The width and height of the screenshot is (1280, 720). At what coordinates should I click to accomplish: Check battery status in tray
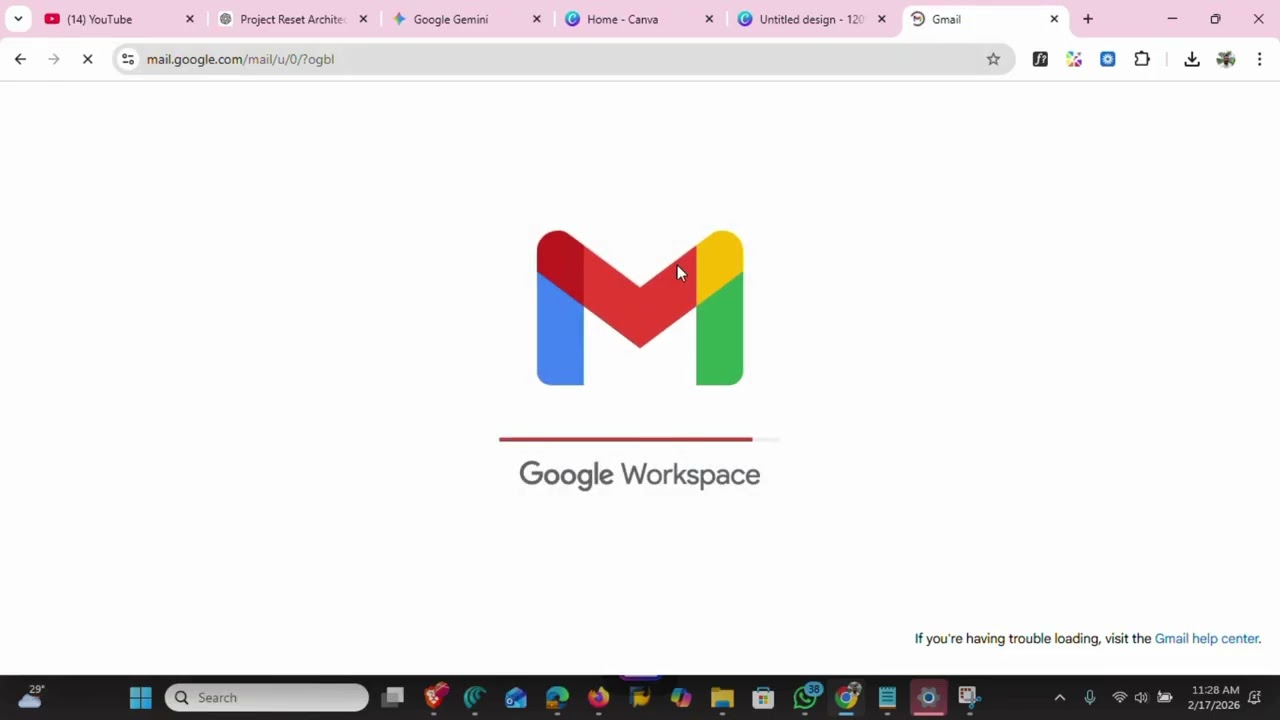1165,698
